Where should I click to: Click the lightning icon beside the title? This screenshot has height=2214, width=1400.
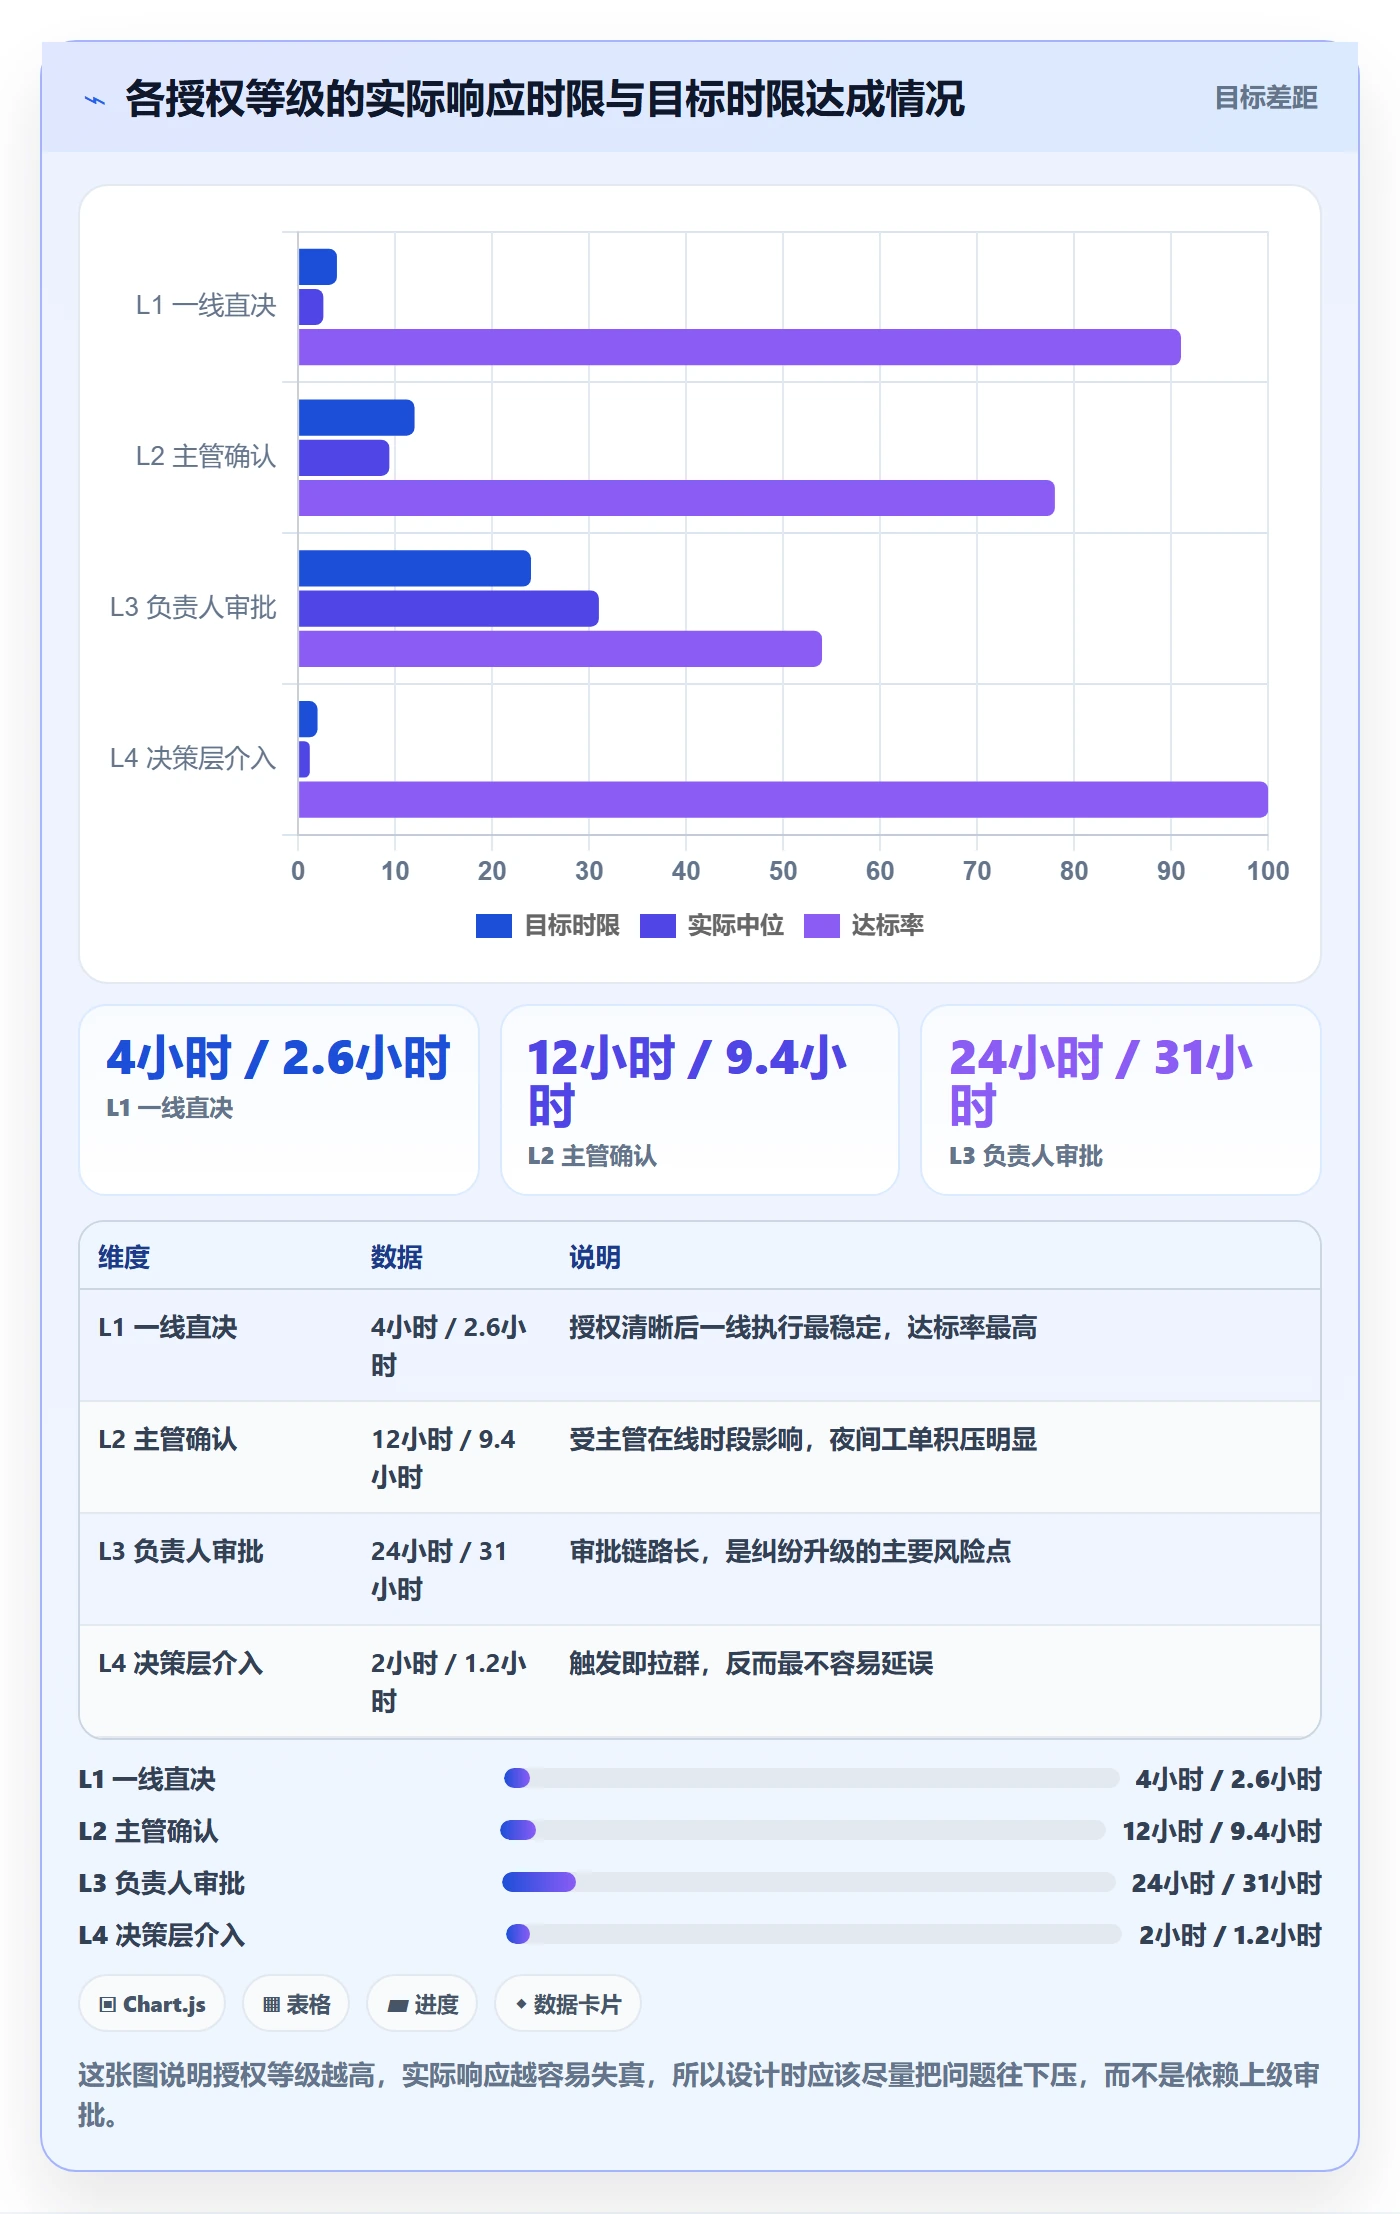(95, 99)
